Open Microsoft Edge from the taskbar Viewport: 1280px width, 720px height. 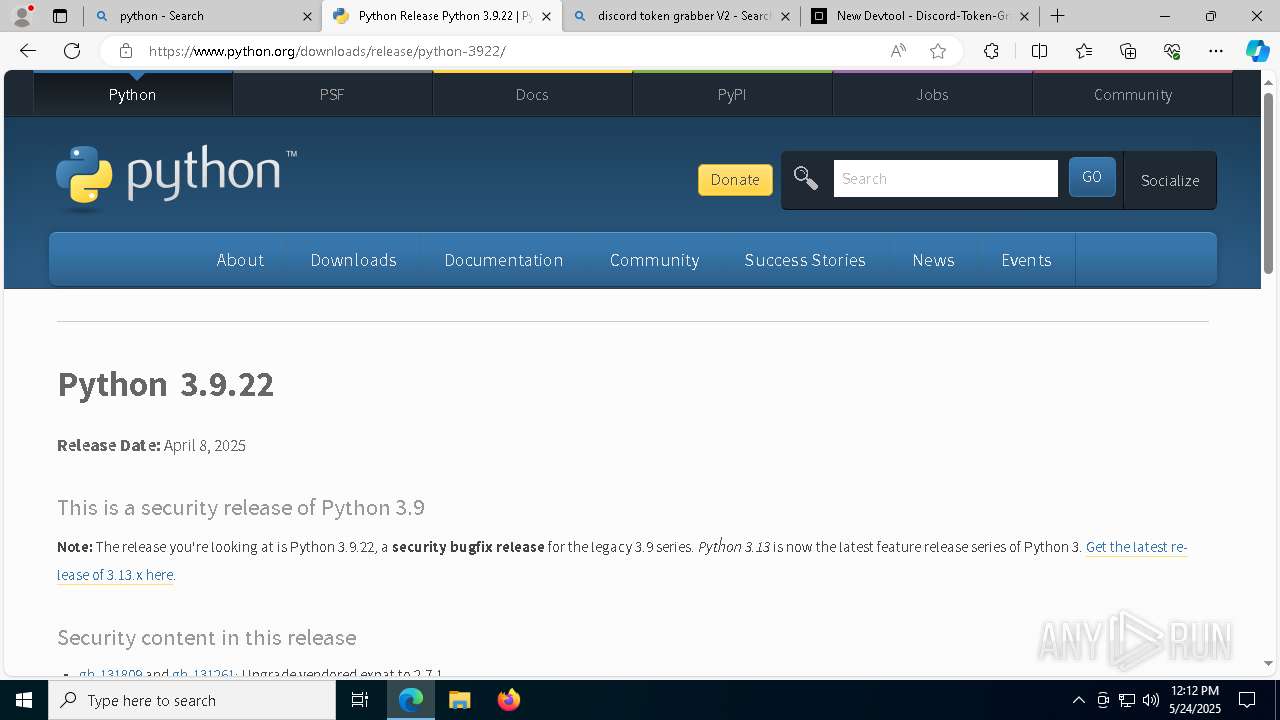411,700
